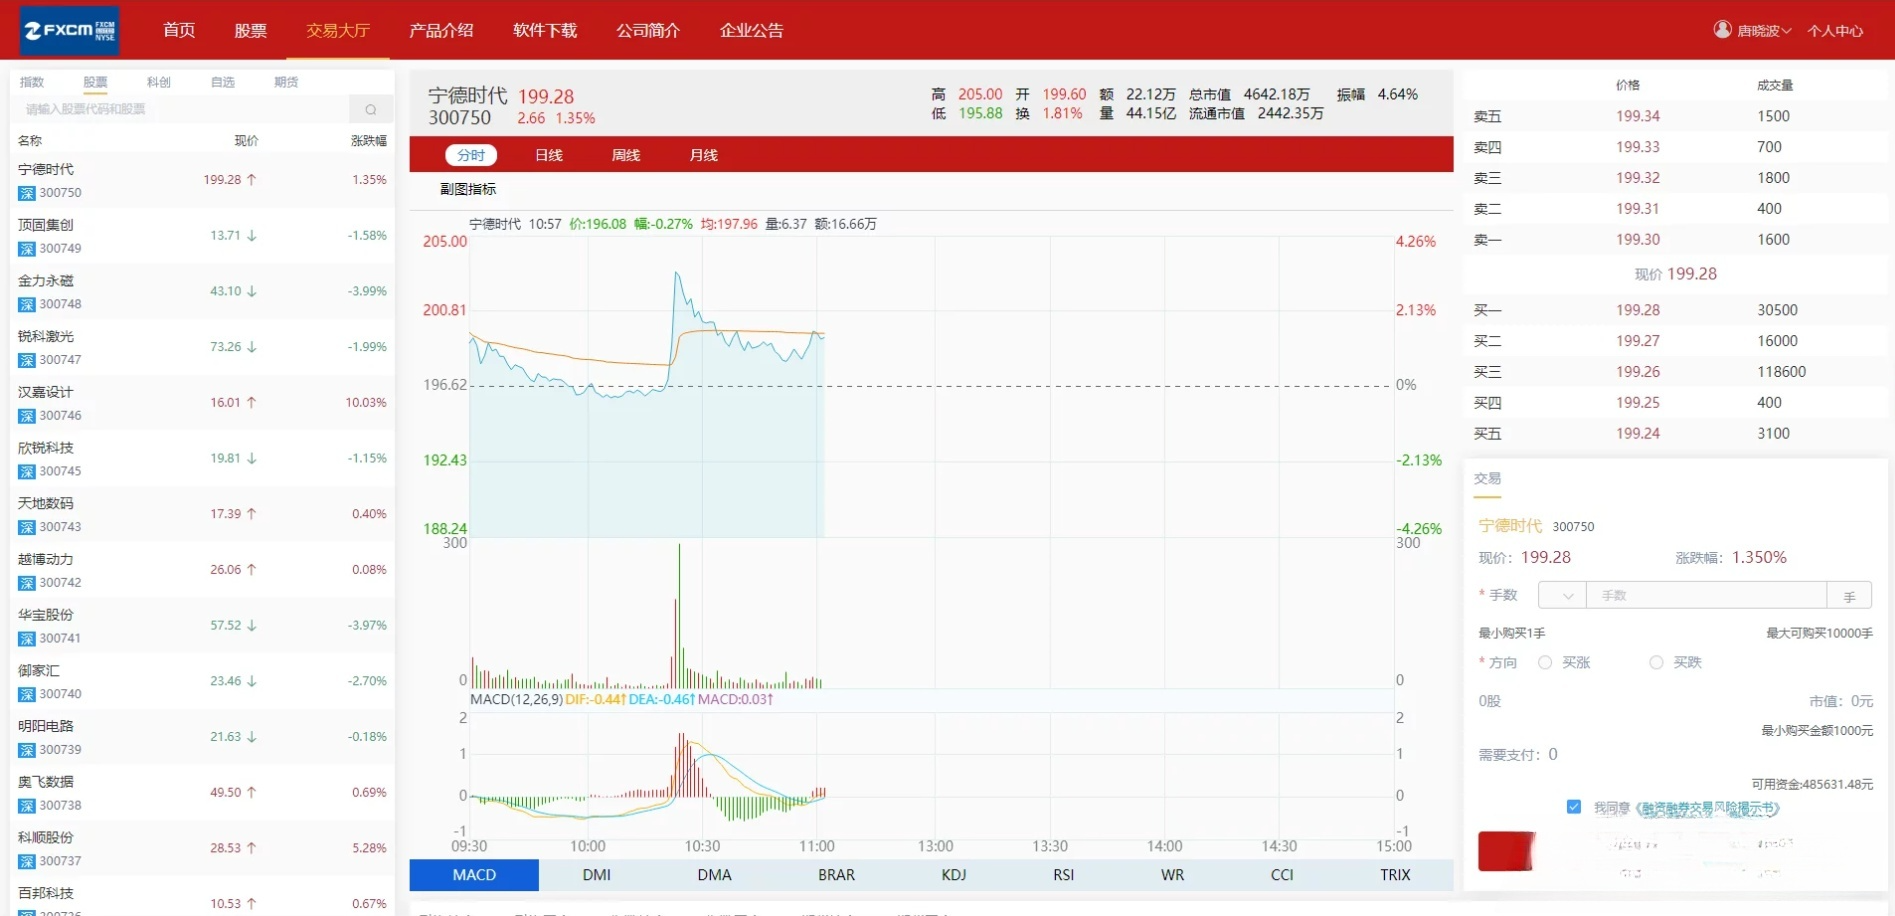Select the 买涨 direction radio button
This screenshot has width=1895, height=916.
tap(1545, 662)
